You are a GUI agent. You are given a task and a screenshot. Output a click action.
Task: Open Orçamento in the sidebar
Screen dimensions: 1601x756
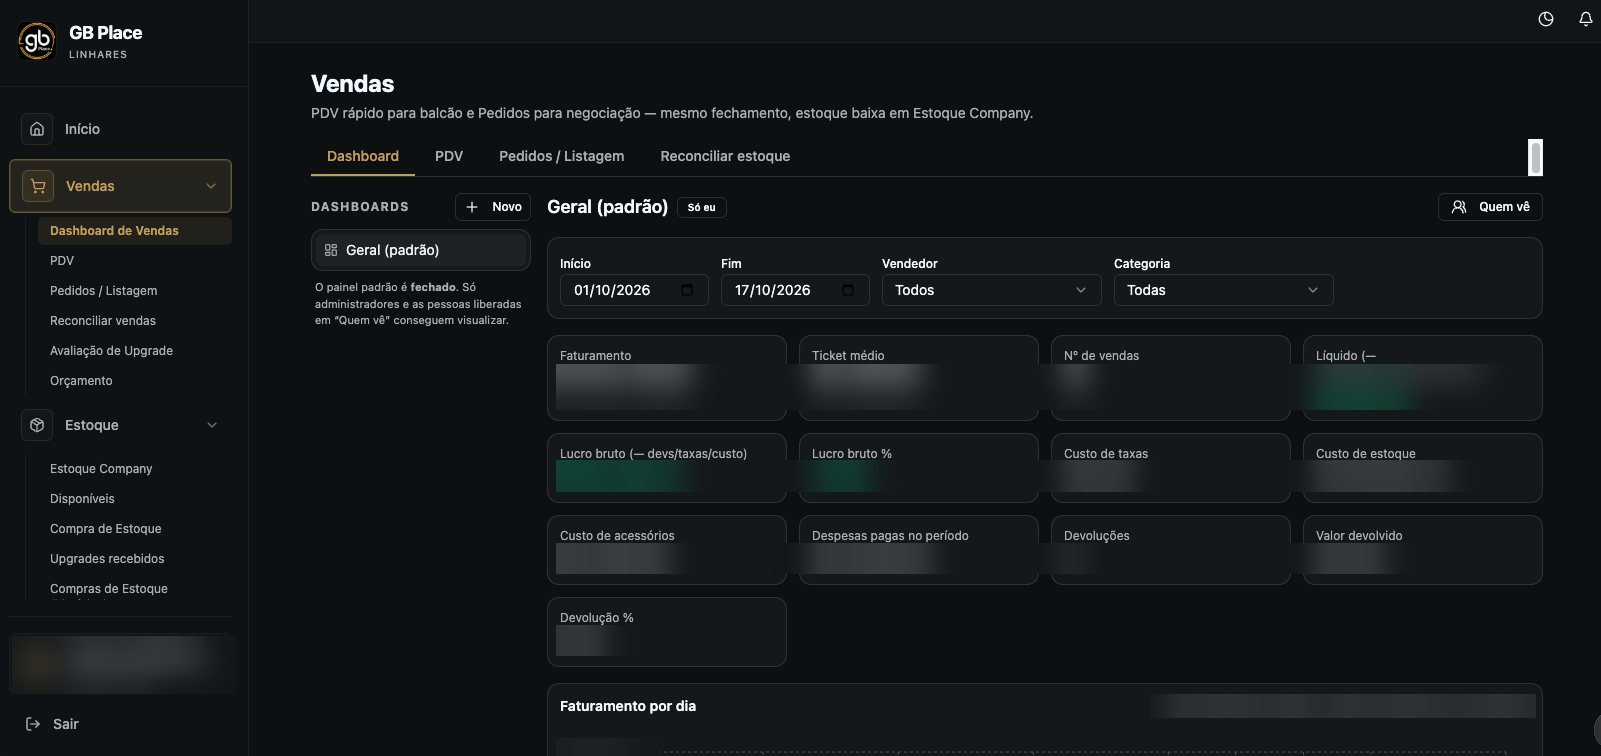(81, 381)
